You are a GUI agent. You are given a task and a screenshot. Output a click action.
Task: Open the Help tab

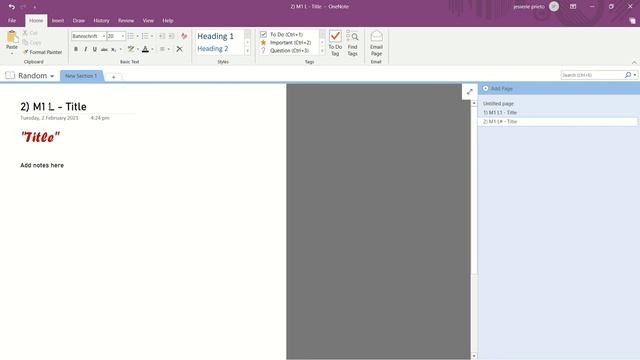tap(168, 20)
